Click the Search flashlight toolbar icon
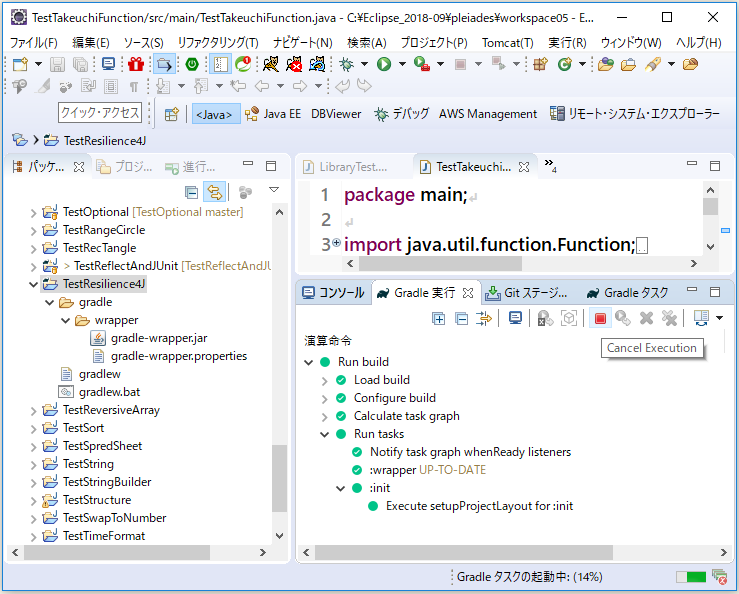This screenshot has height=594, width=739. click(653, 64)
